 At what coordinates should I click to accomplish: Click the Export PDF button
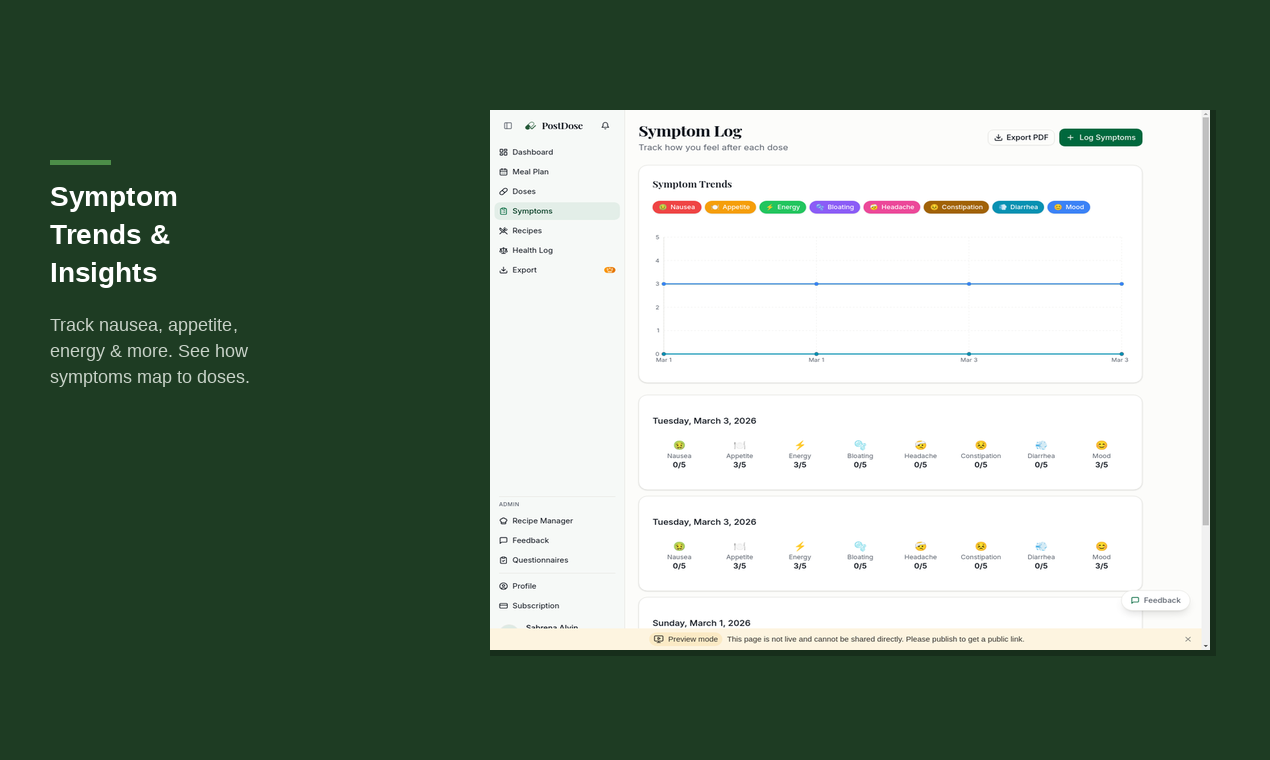[x=1021, y=137]
